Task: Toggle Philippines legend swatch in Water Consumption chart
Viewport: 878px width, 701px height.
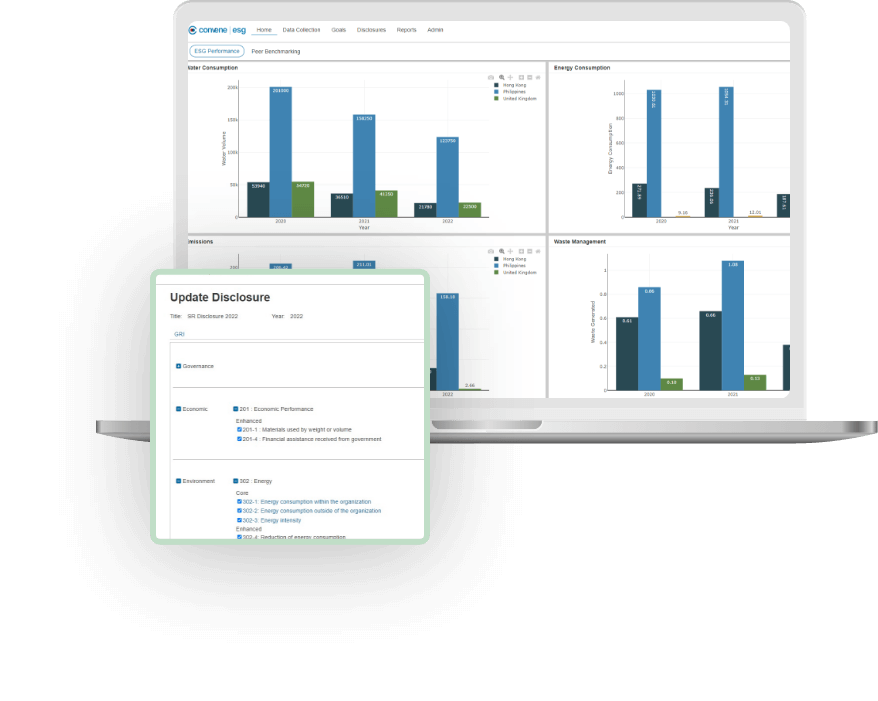Action: (497, 92)
